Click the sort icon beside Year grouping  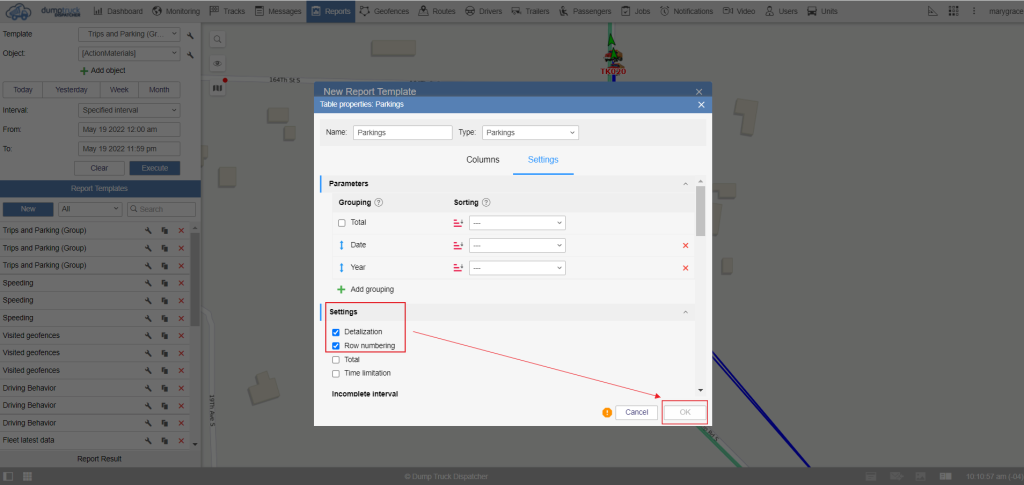pos(458,268)
